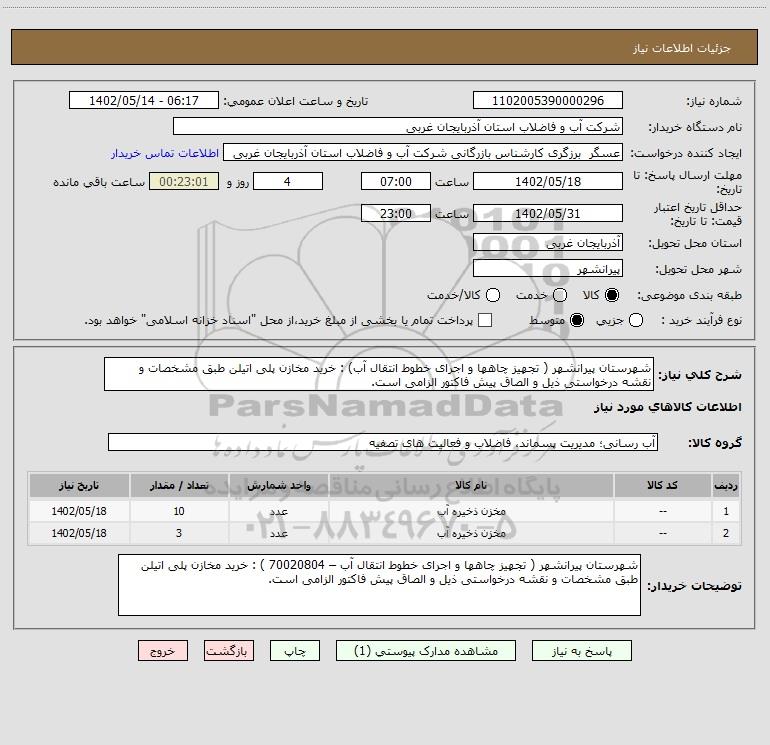Click the ردیف column header

(726, 486)
